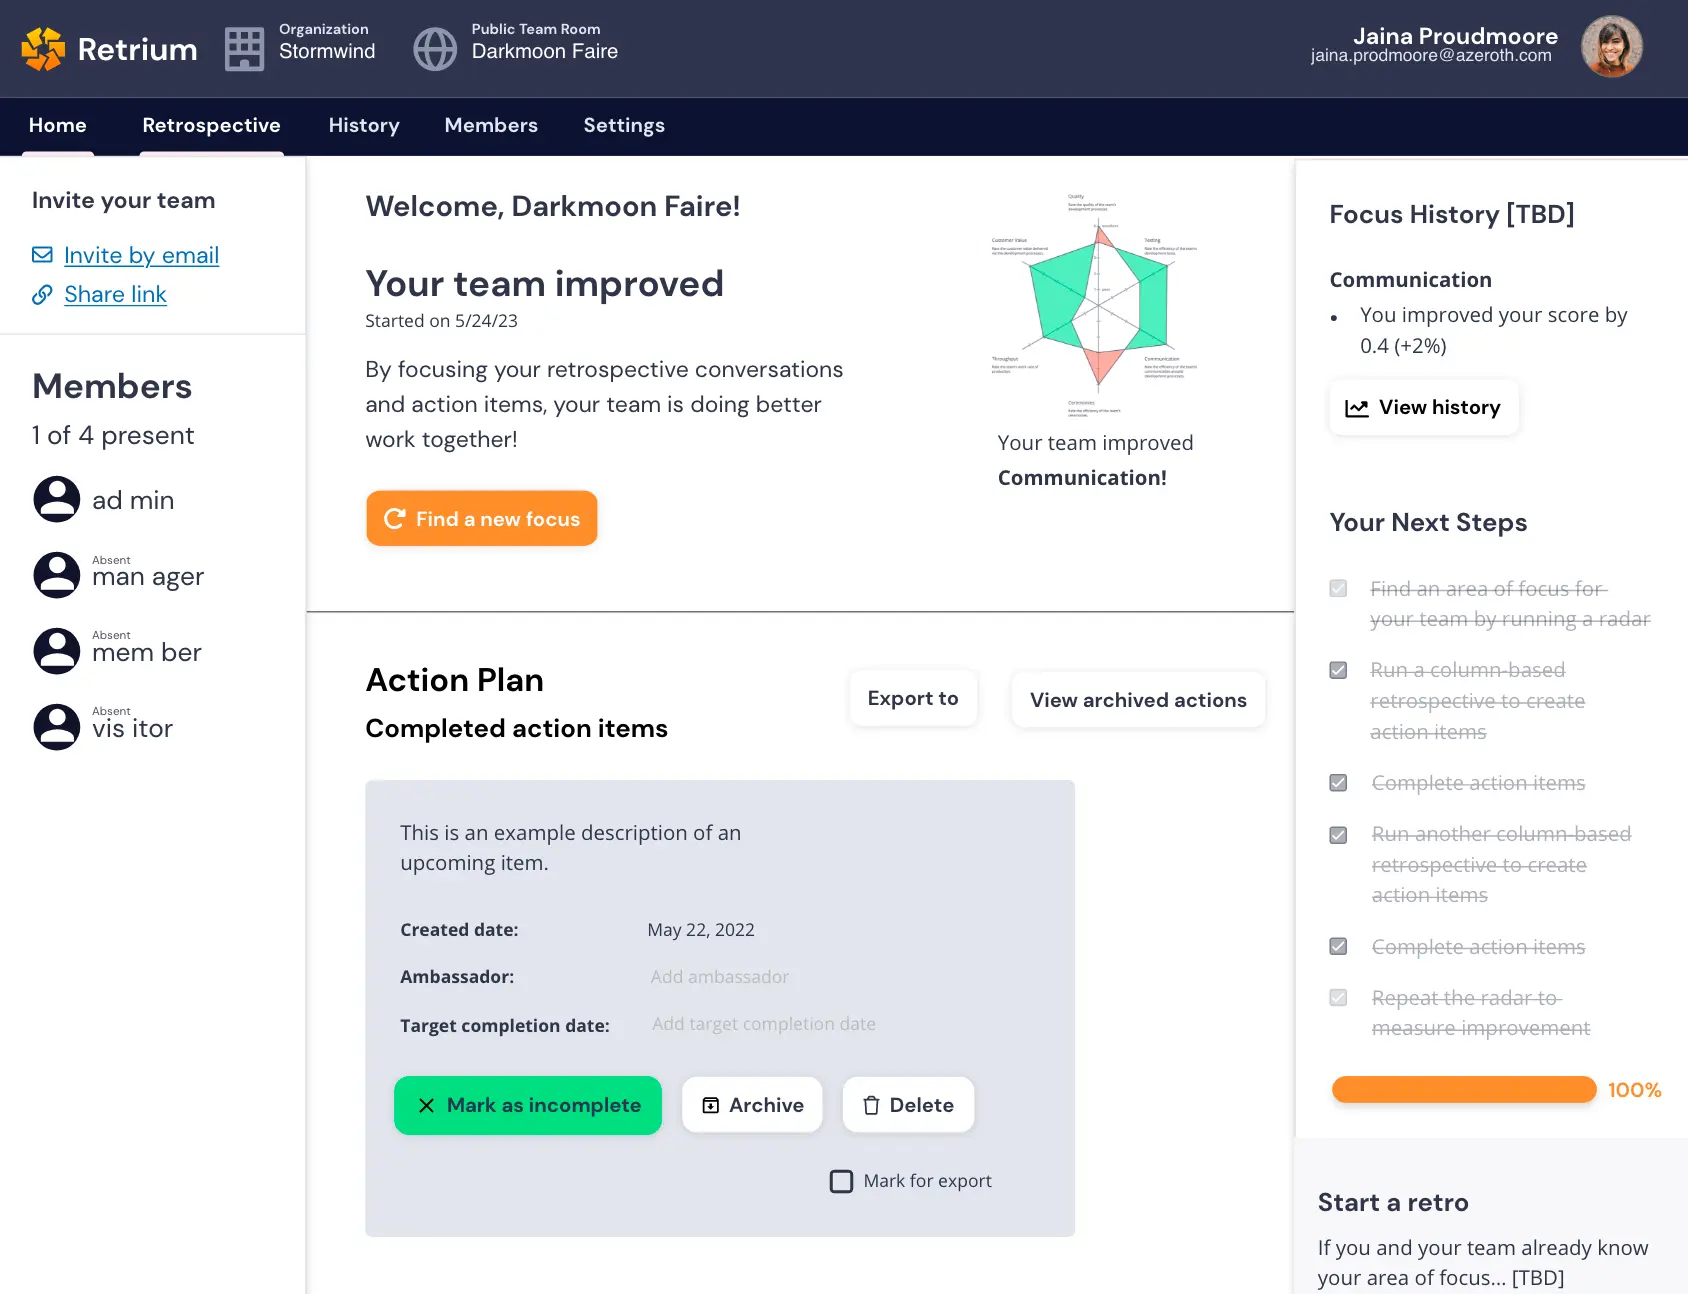Image resolution: width=1688 pixels, height=1294 pixels.
Task: Uncheck Run a column-based retrospective step
Action: click(x=1338, y=670)
